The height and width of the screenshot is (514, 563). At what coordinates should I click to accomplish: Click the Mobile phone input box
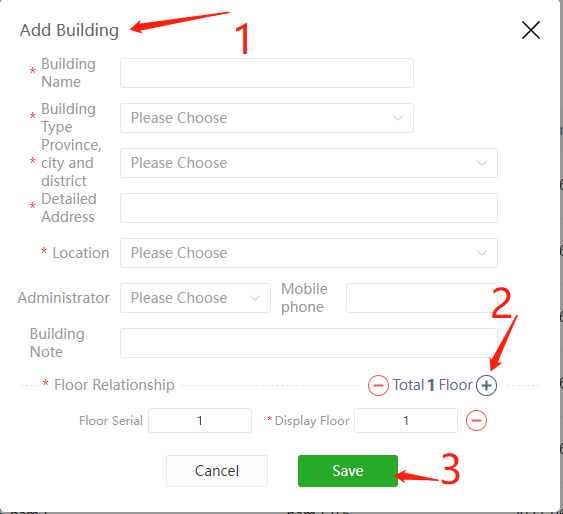click(x=422, y=298)
